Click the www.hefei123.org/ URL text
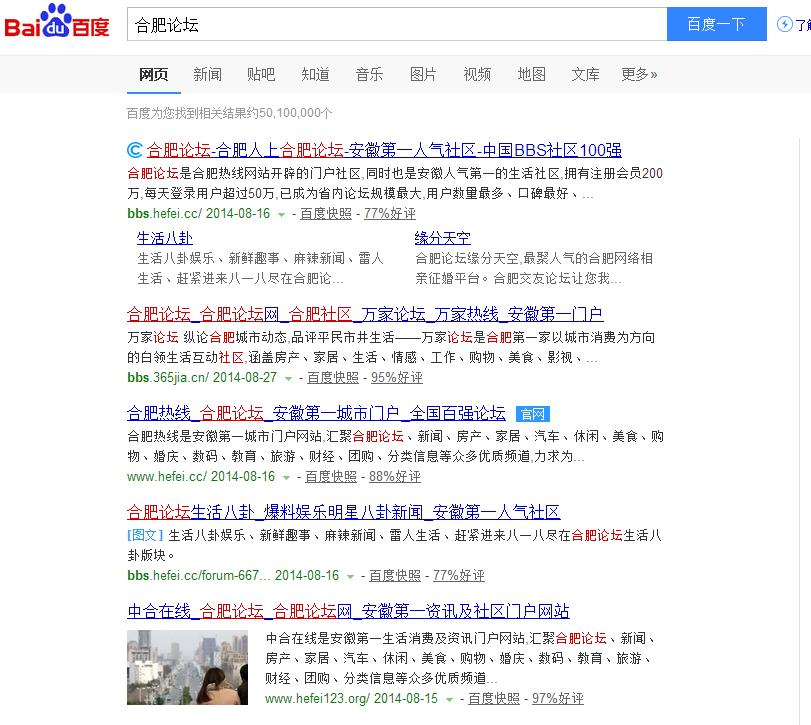811x725 pixels. [318, 699]
